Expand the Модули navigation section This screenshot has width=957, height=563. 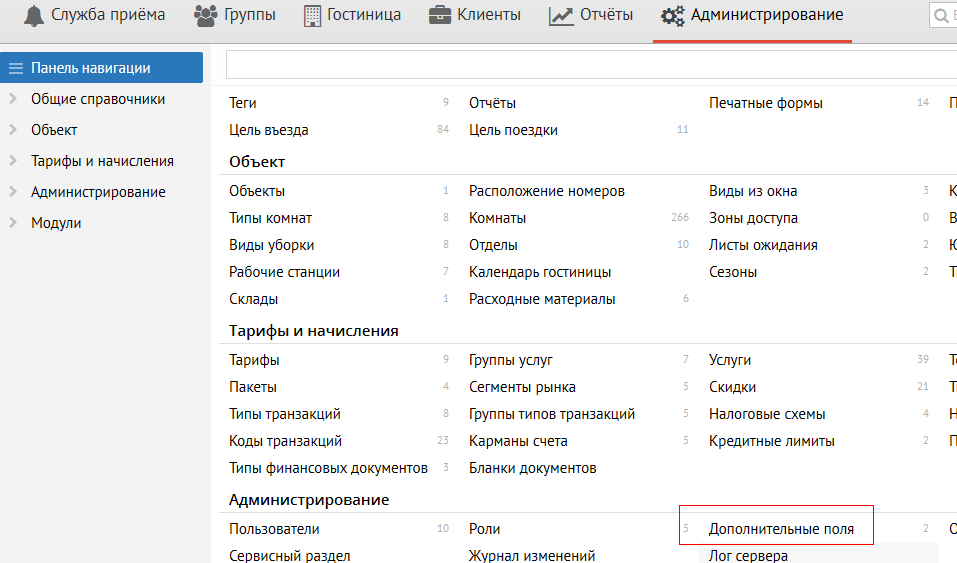[13, 223]
